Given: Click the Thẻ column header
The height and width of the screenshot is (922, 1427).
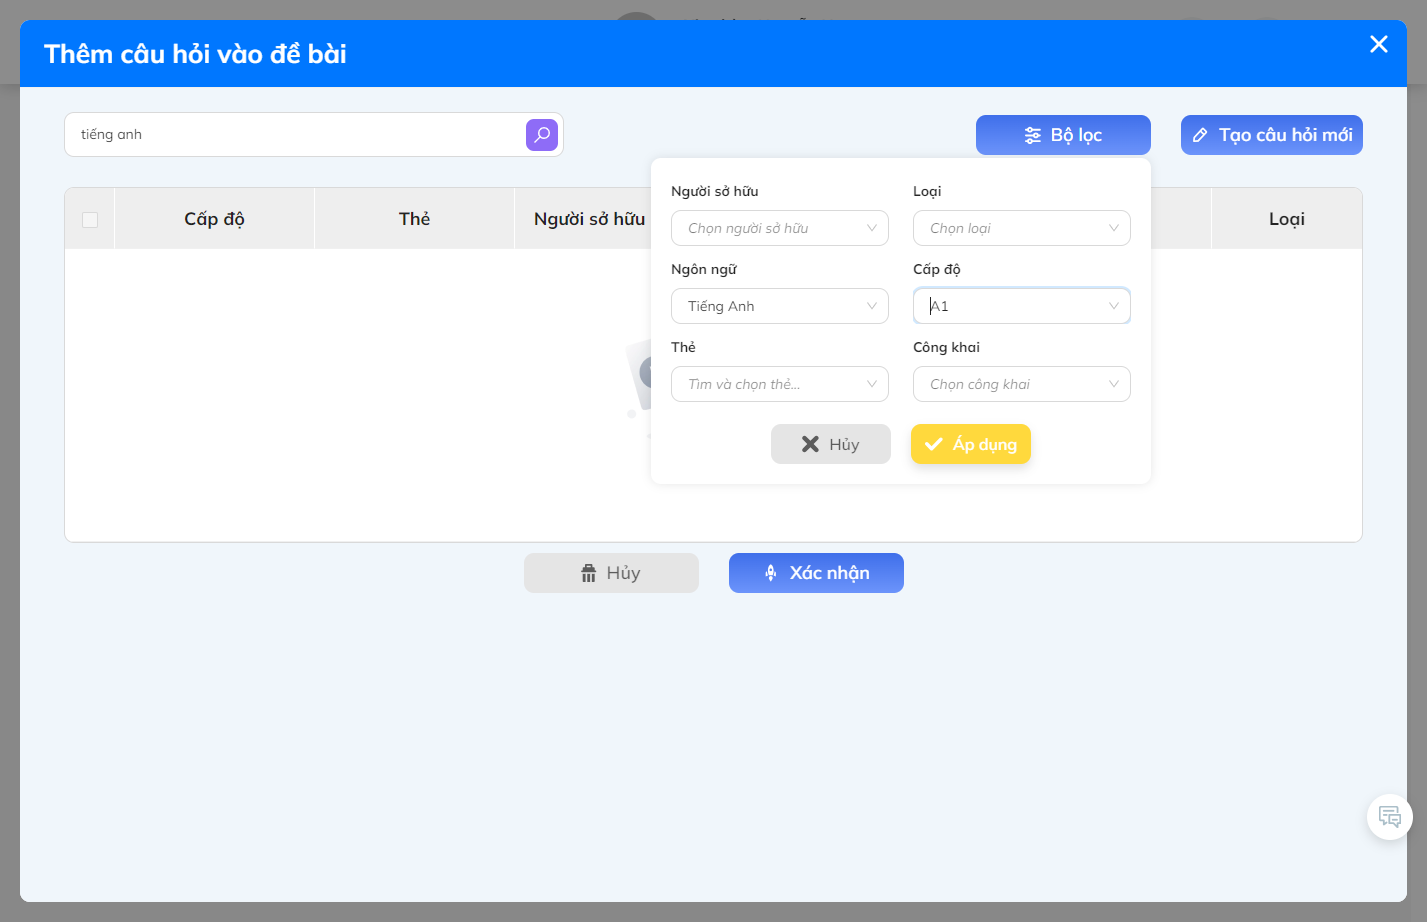Looking at the screenshot, I should point(414,219).
